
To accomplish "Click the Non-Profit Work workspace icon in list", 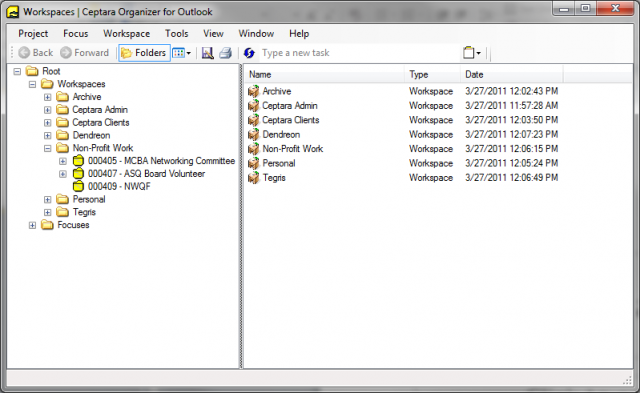I will (253, 149).
